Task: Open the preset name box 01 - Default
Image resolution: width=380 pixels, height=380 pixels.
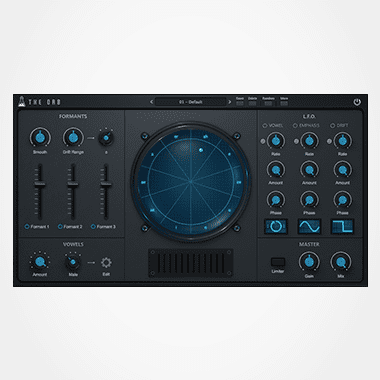Action: pos(191,102)
